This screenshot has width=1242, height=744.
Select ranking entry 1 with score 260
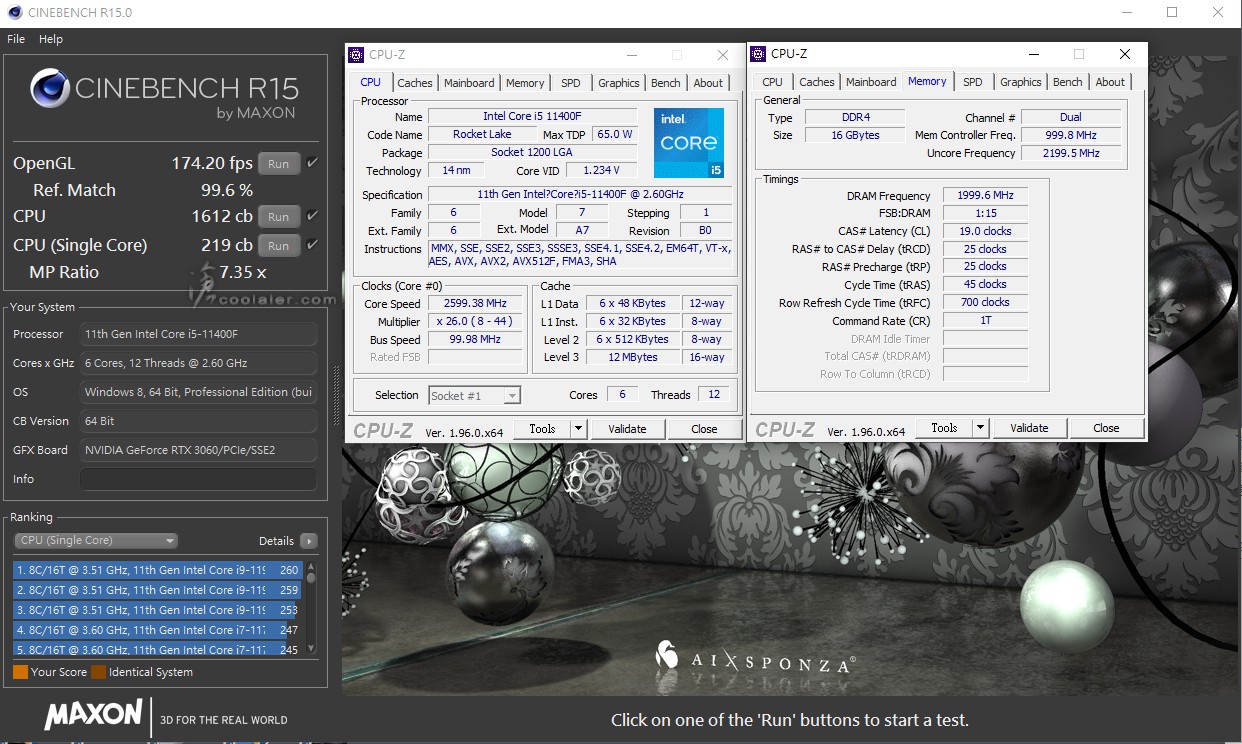(158, 570)
